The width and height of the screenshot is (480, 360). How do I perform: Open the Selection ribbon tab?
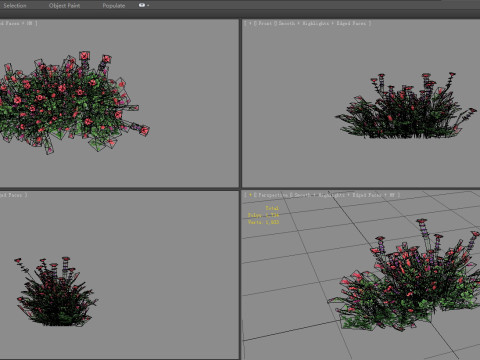click(15, 6)
